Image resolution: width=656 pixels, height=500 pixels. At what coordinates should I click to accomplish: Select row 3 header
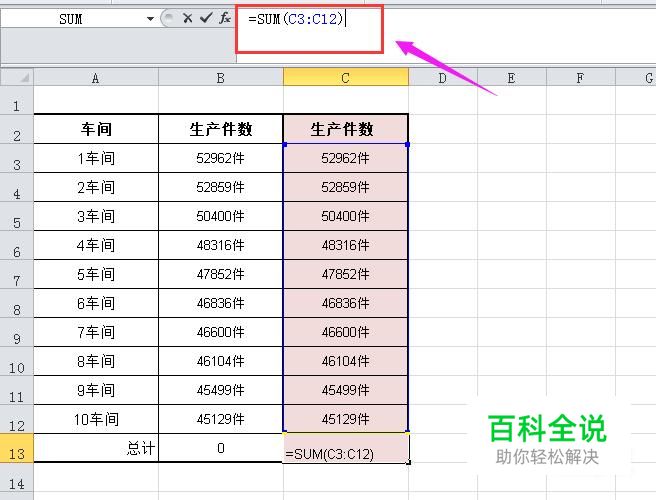tap(17, 159)
